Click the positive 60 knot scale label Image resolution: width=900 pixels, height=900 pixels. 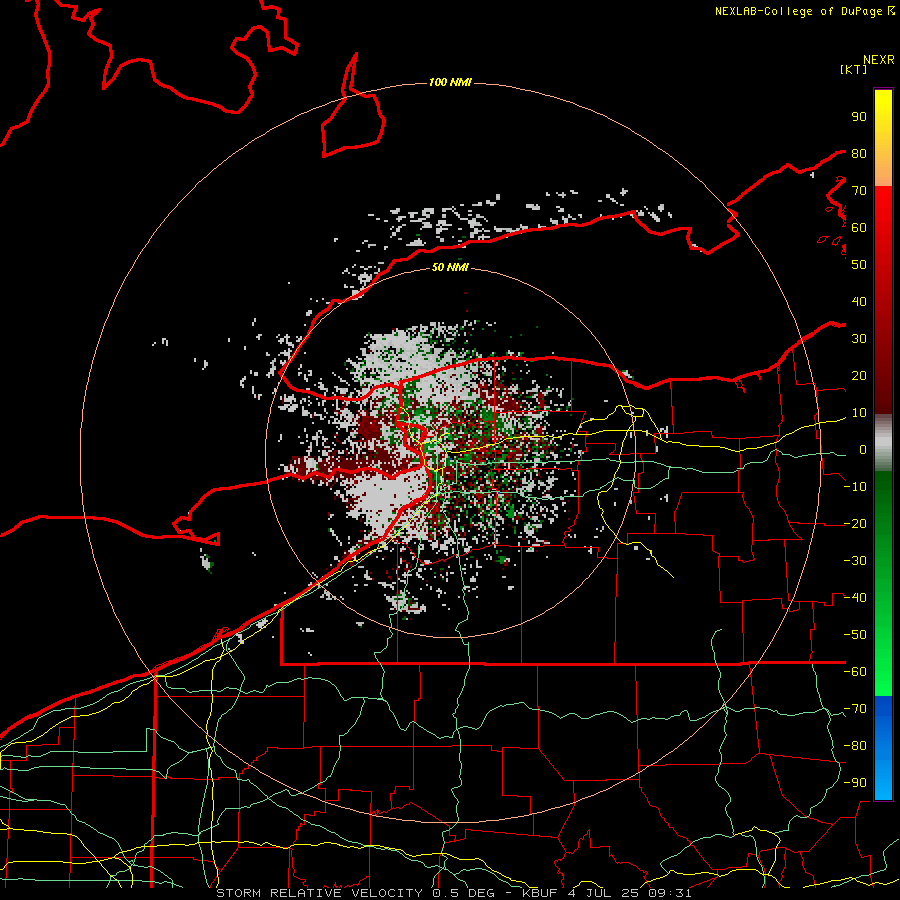[859, 228]
